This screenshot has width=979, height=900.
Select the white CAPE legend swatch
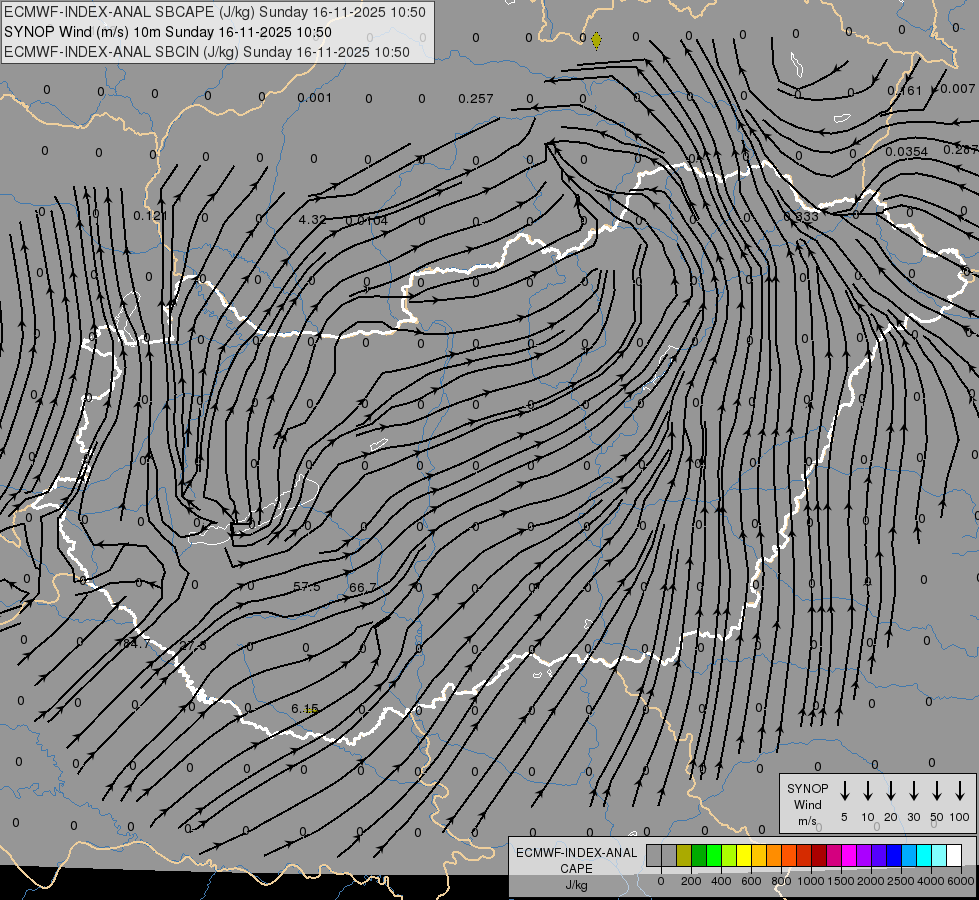(x=953, y=855)
